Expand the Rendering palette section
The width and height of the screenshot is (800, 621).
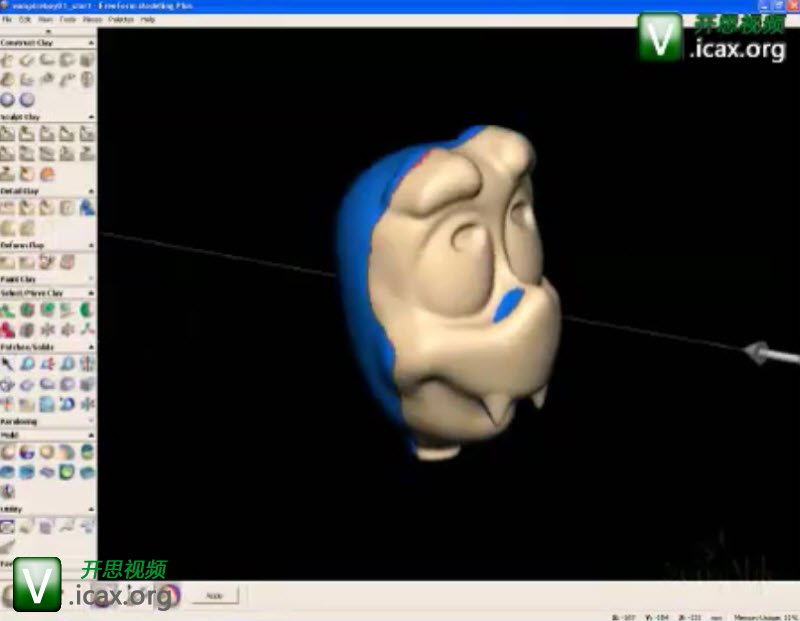click(92, 421)
